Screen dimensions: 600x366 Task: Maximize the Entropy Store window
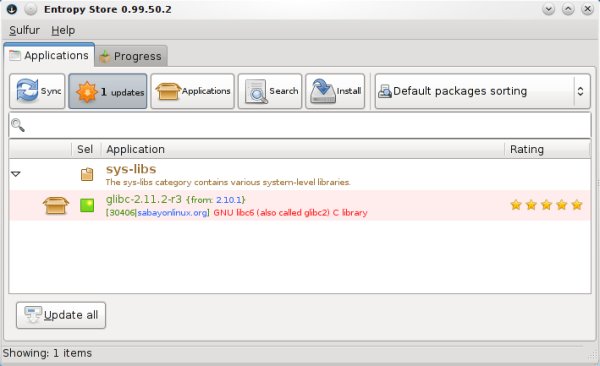pyautogui.click(x=568, y=9)
